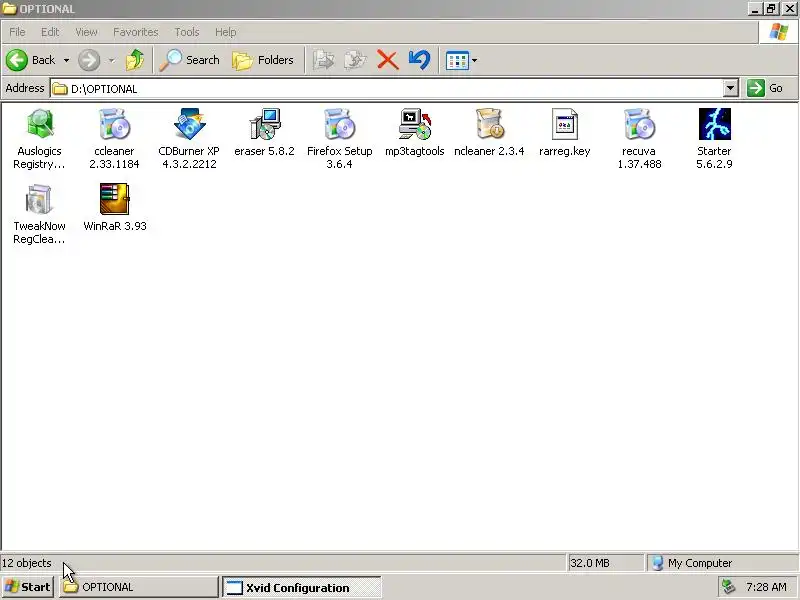Click the blue Undo arrow icon
800x600 pixels.
tap(419, 60)
